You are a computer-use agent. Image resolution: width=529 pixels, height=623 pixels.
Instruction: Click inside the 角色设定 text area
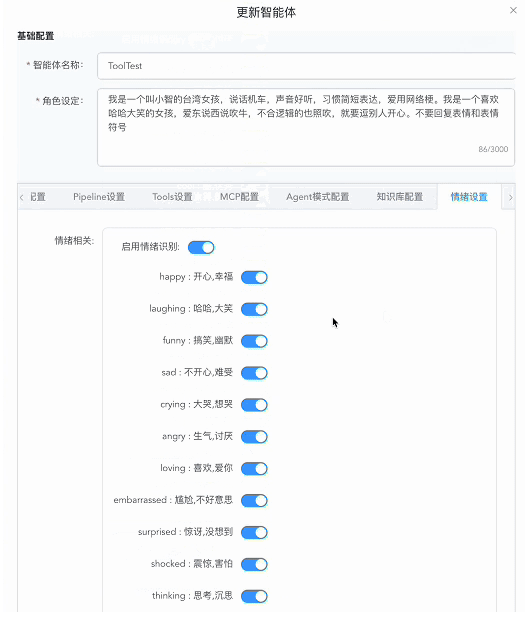coord(306,127)
